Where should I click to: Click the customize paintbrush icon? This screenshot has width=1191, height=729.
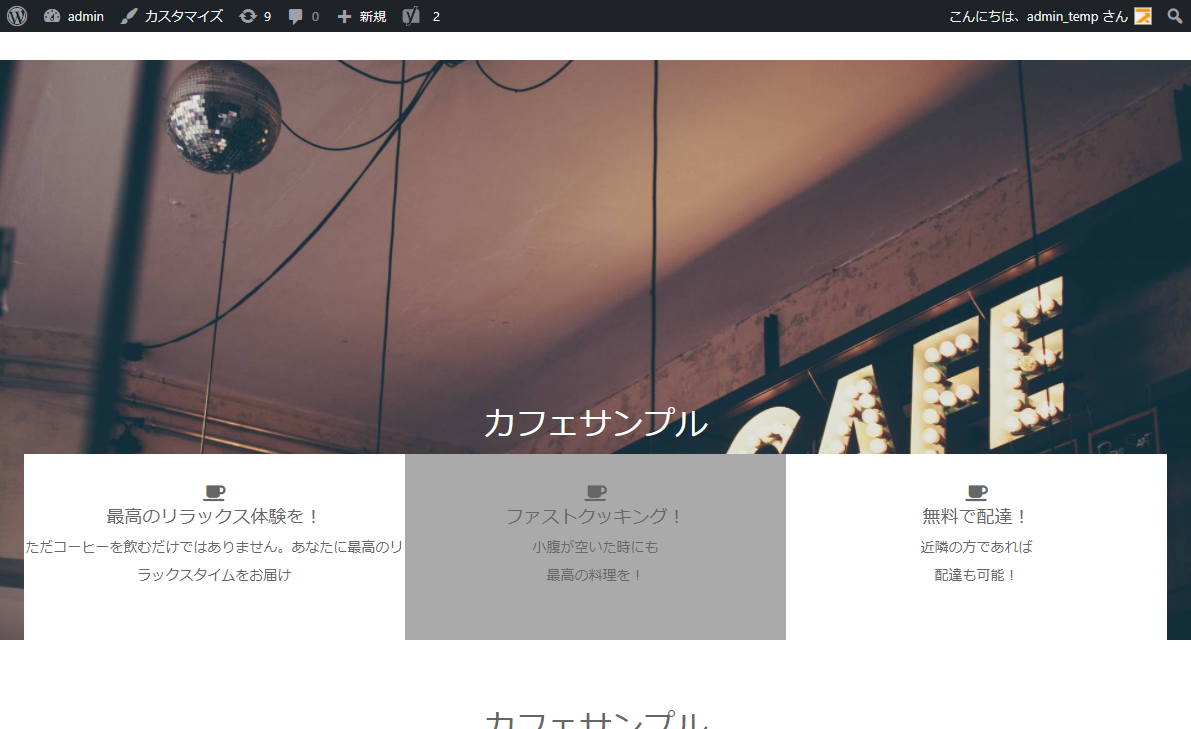[129, 16]
